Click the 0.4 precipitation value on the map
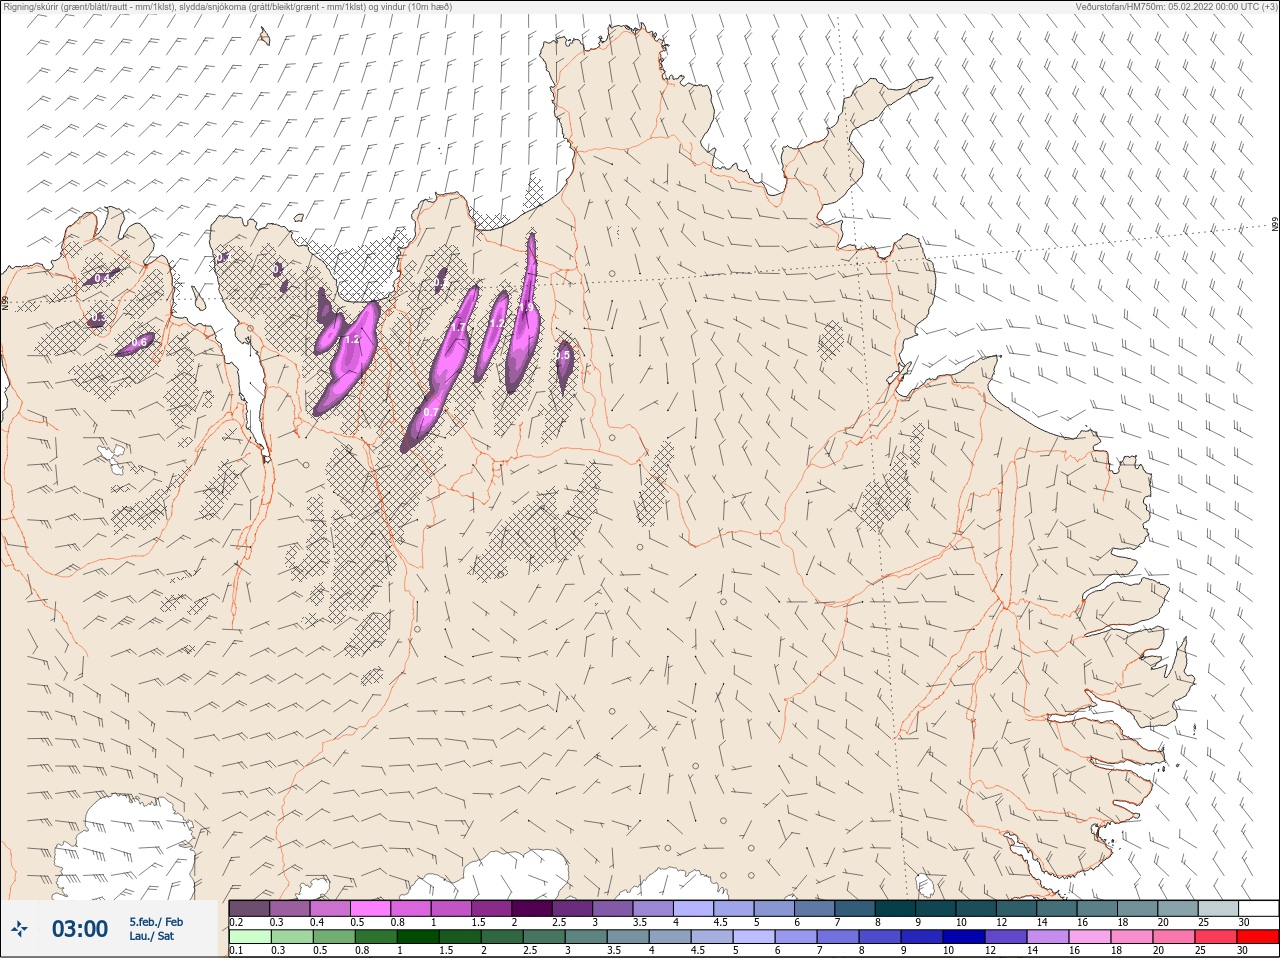This screenshot has width=1280, height=958. click(x=102, y=279)
